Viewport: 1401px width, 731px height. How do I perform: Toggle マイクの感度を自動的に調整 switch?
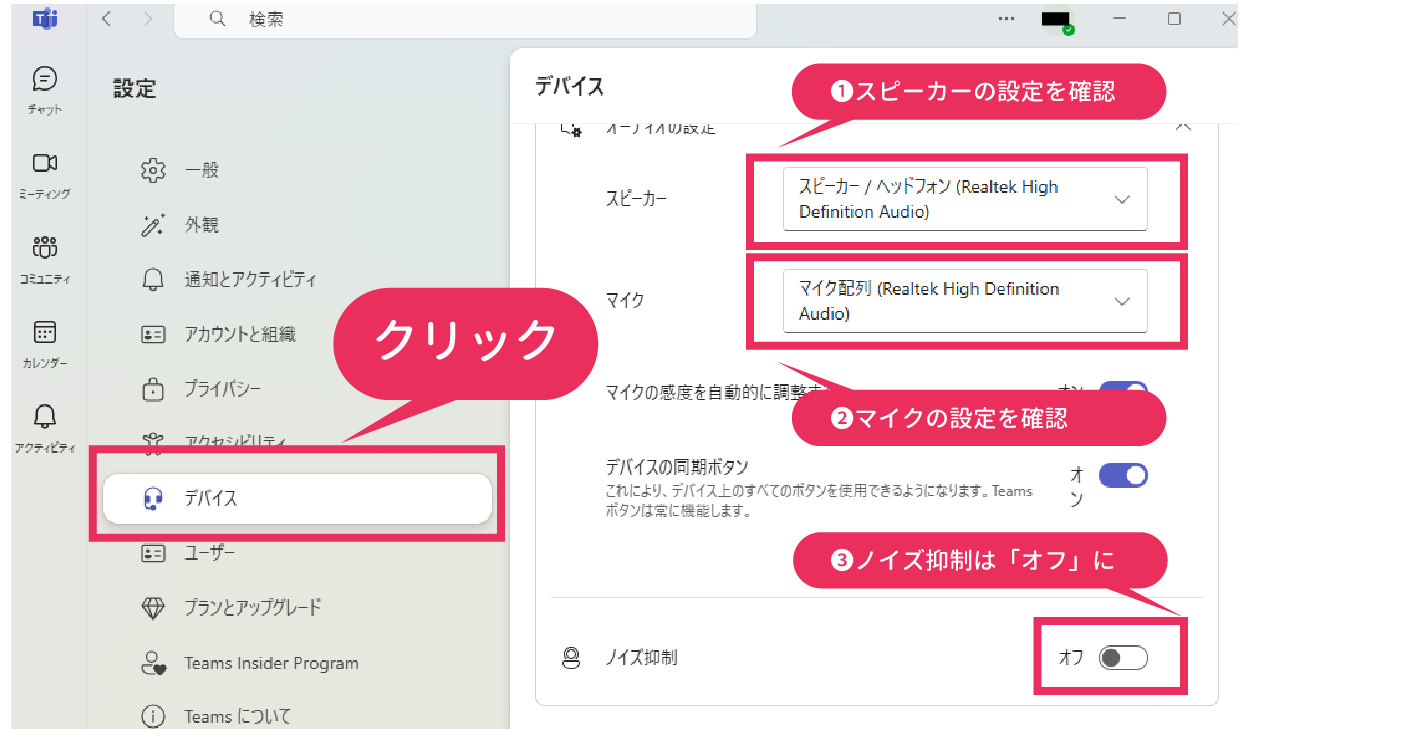(x=1122, y=390)
